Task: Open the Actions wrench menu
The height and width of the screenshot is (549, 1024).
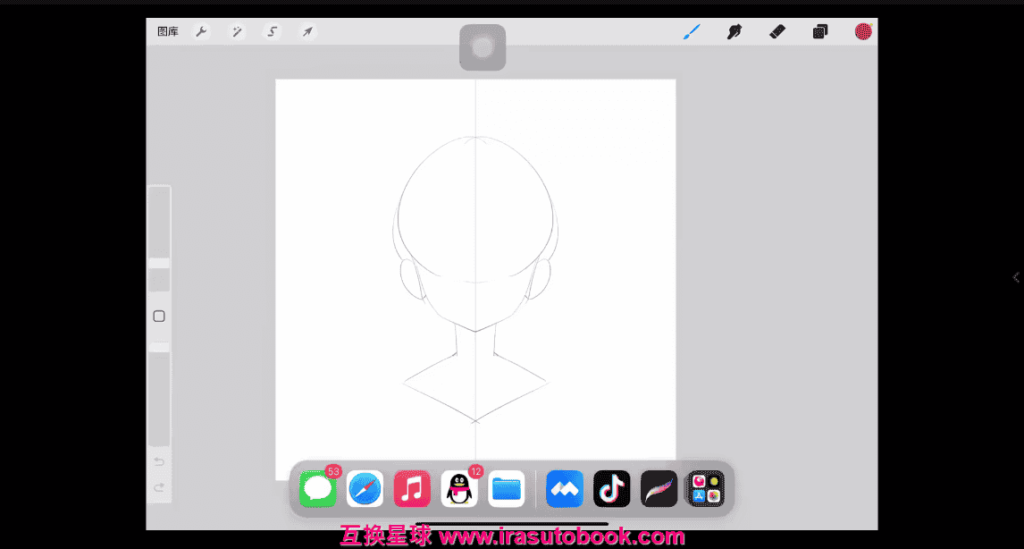Action: (201, 32)
